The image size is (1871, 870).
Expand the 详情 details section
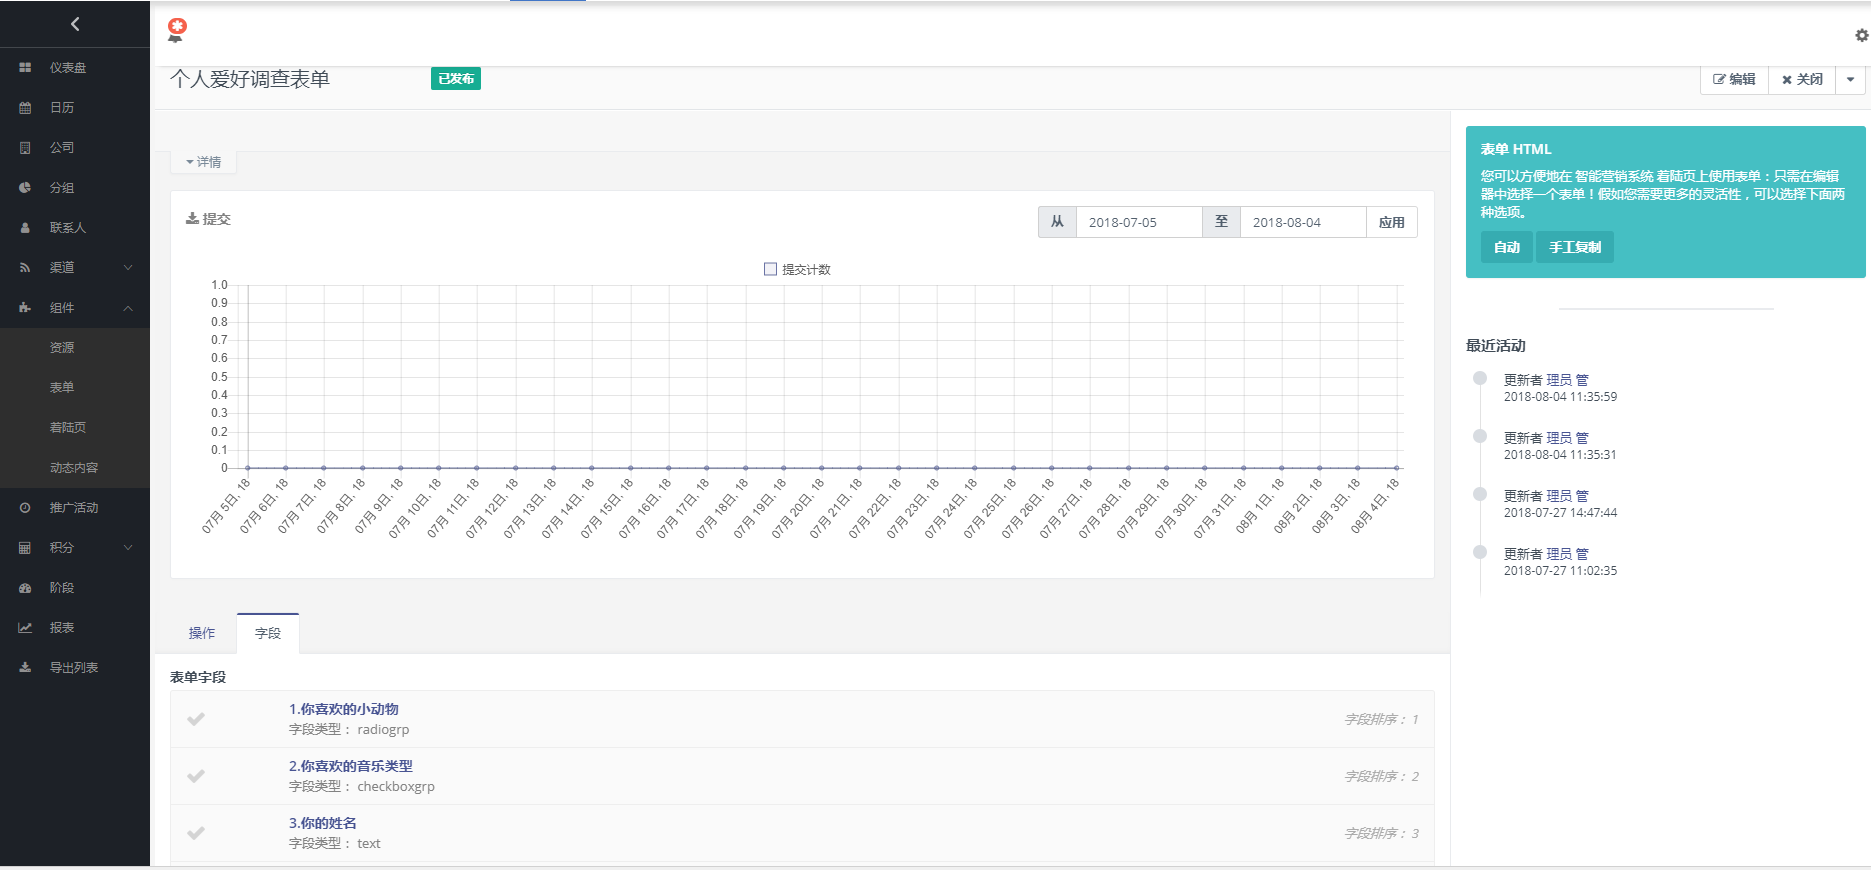click(x=204, y=162)
